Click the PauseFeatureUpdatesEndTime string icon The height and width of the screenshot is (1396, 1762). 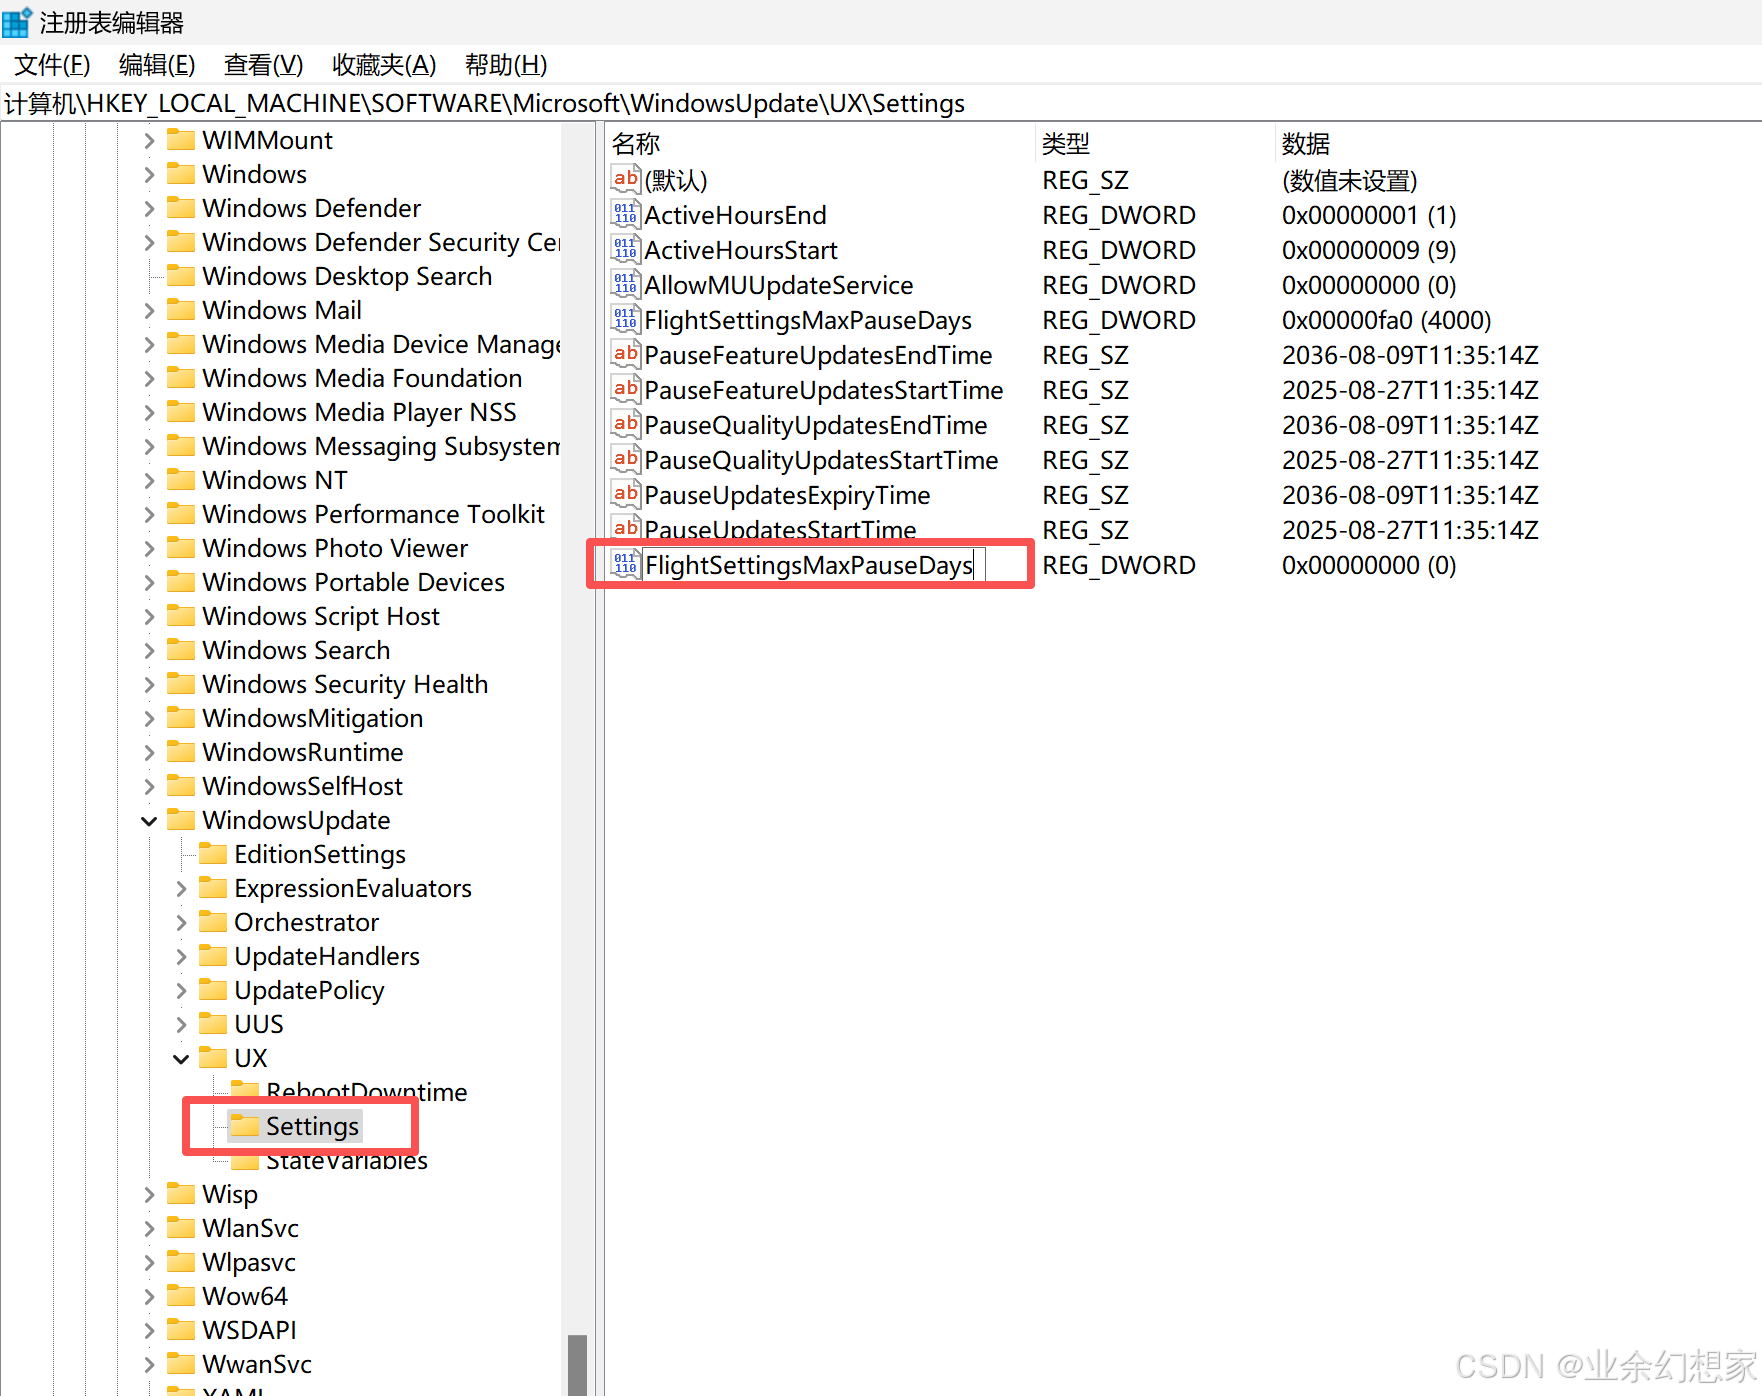(x=625, y=354)
